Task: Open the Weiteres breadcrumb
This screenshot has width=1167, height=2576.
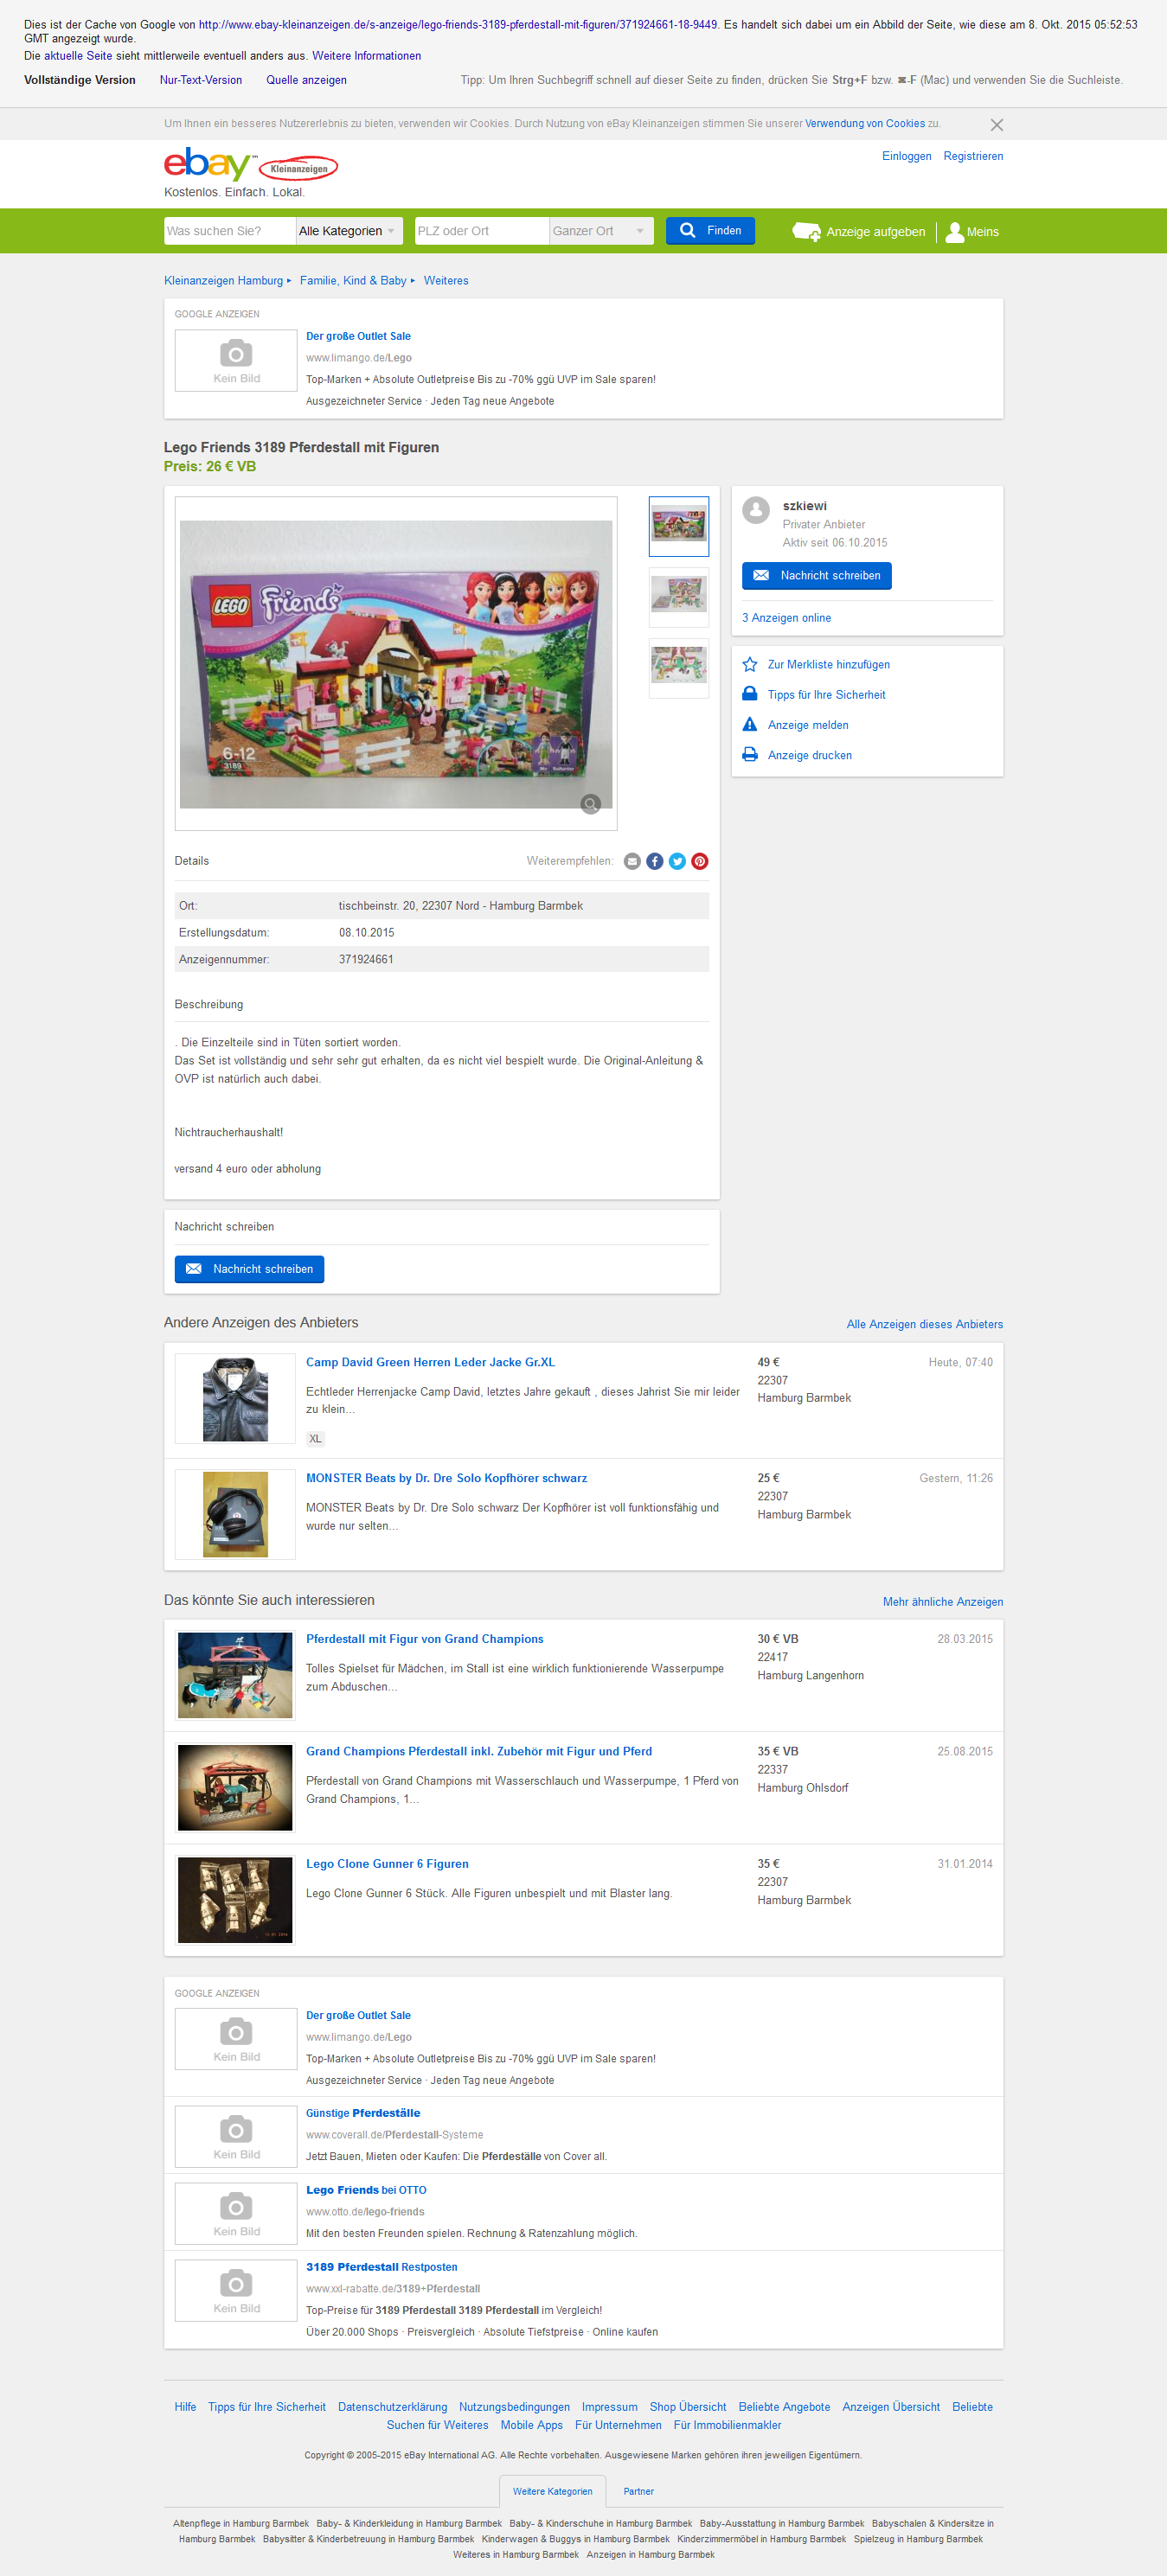Action: (x=446, y=281)
